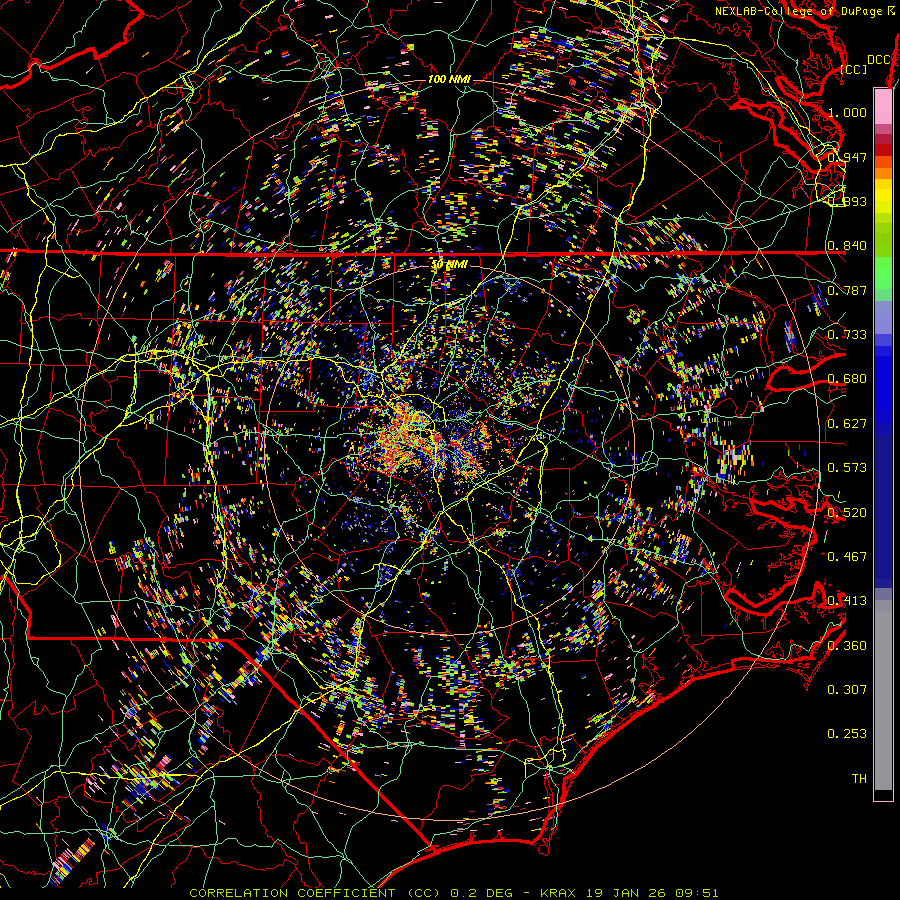Click the 0.573 color scale label
The image size is (900, 900).
(x=847, y=468)
